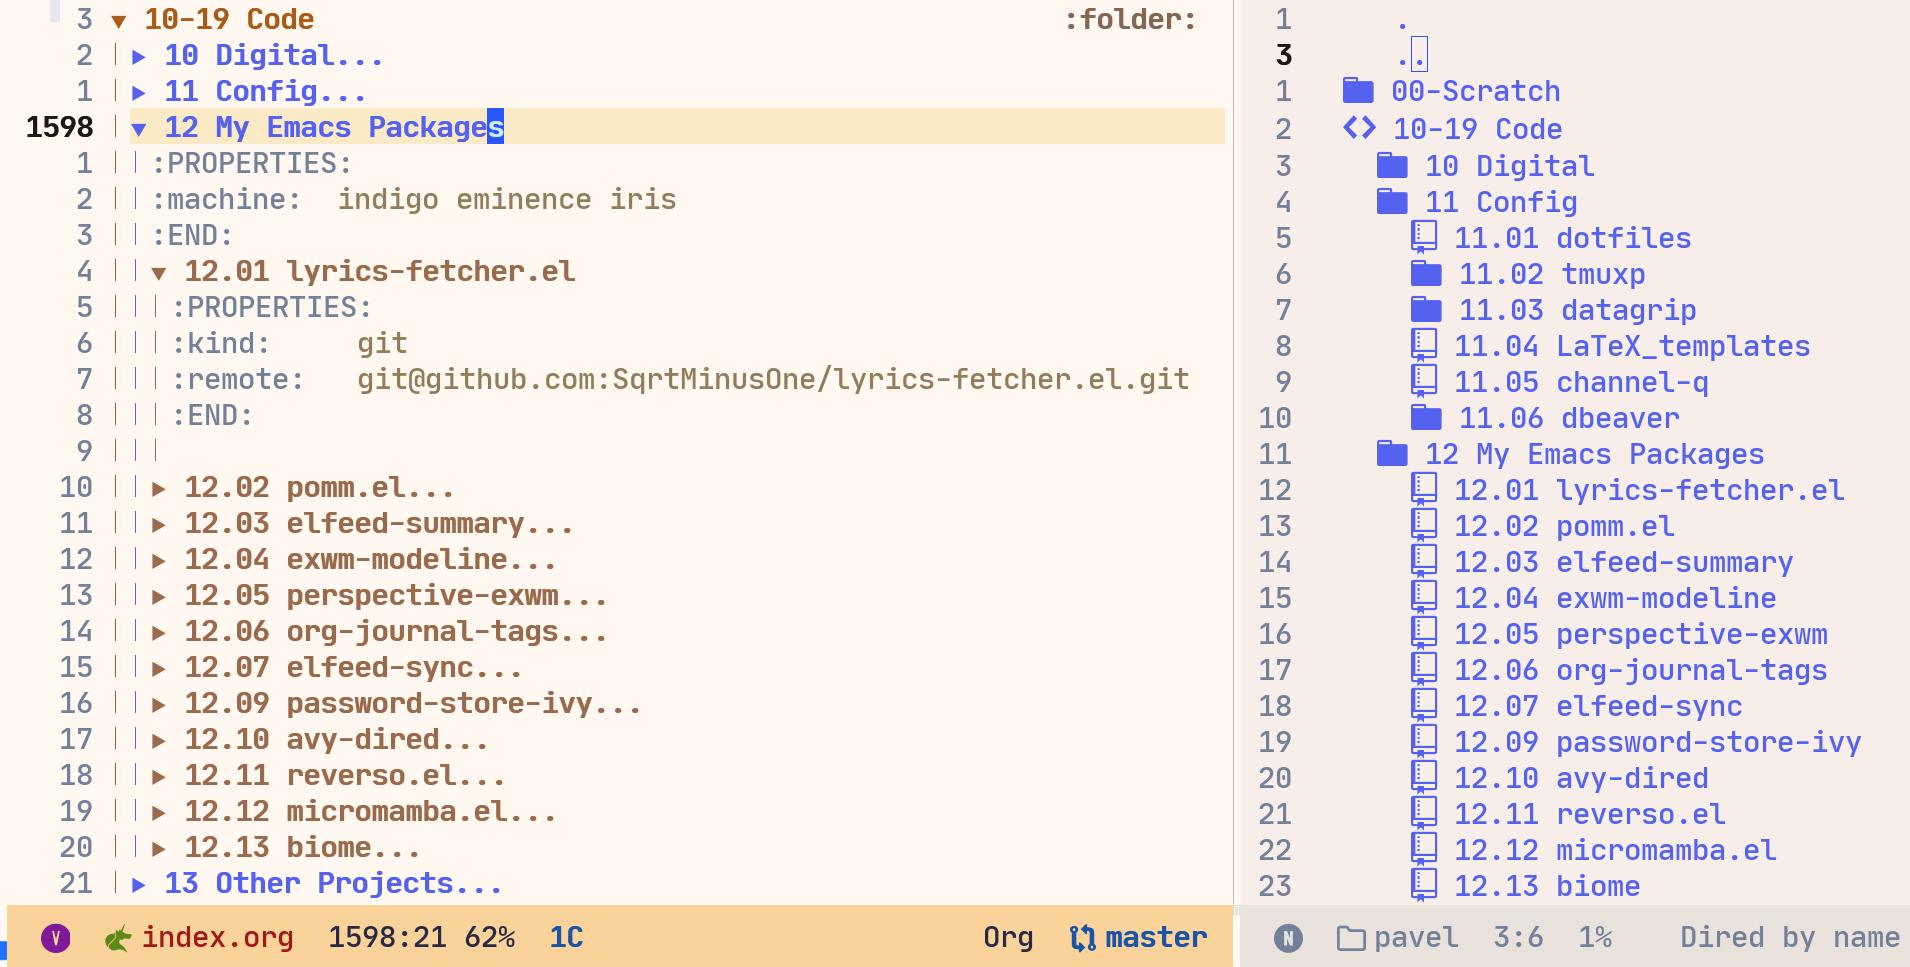
Task: Collapse the 12 My Emacs Packages heading
Action: (138, 127)
